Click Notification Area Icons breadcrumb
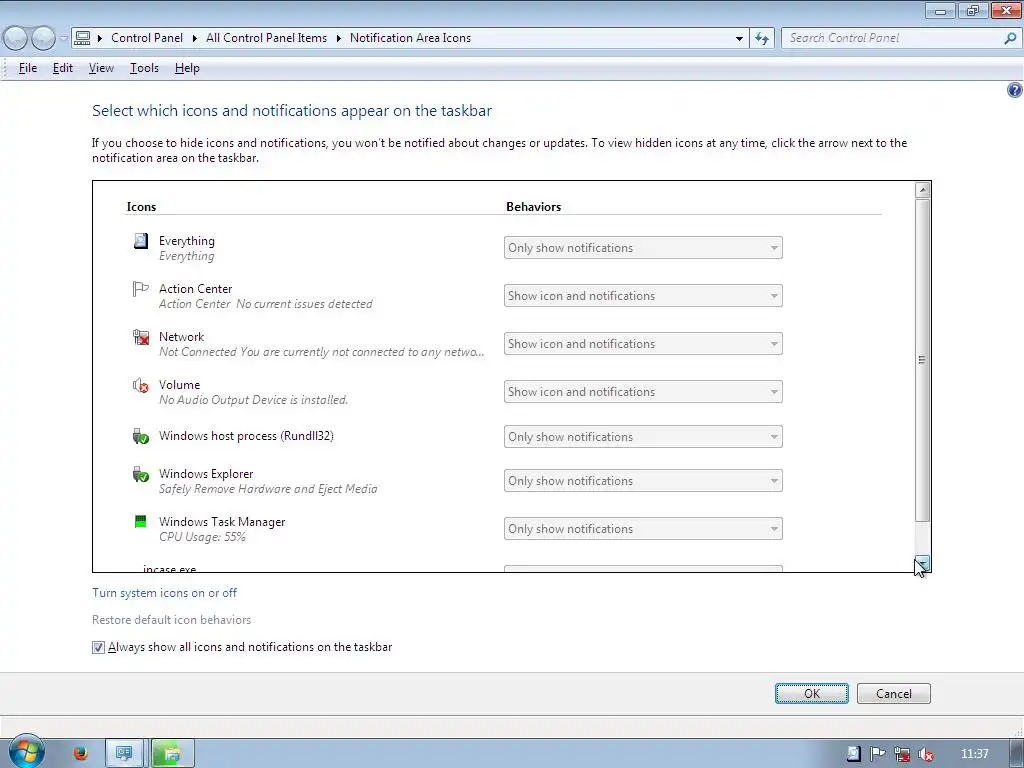 [410, 38]
